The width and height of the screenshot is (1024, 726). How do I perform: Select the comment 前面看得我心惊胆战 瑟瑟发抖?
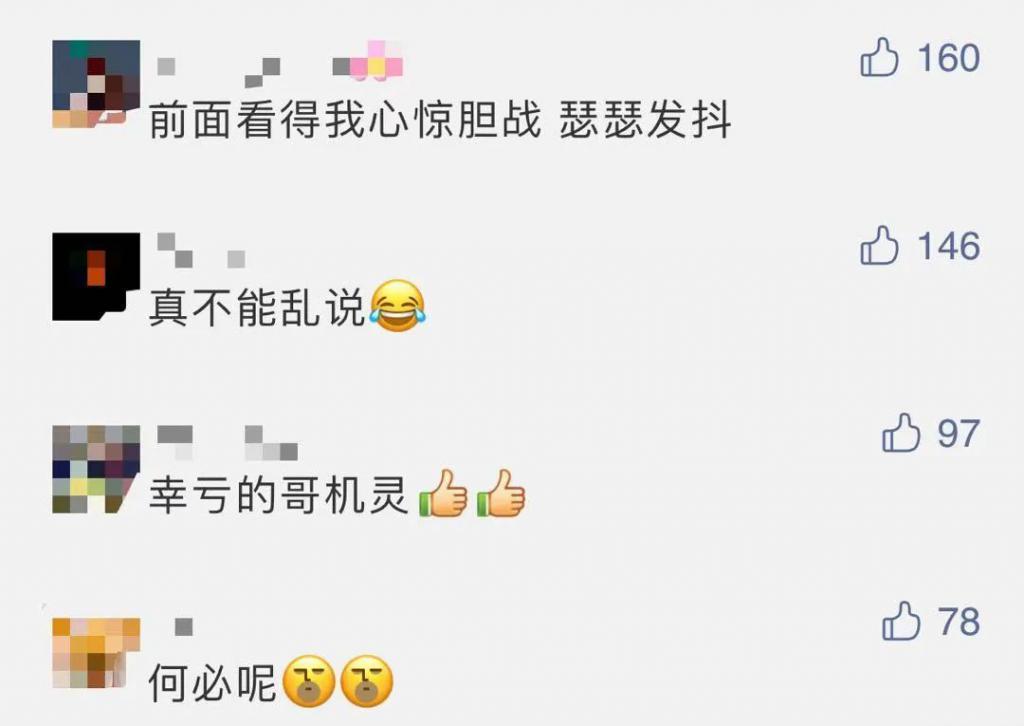click(x=440, y=120)
